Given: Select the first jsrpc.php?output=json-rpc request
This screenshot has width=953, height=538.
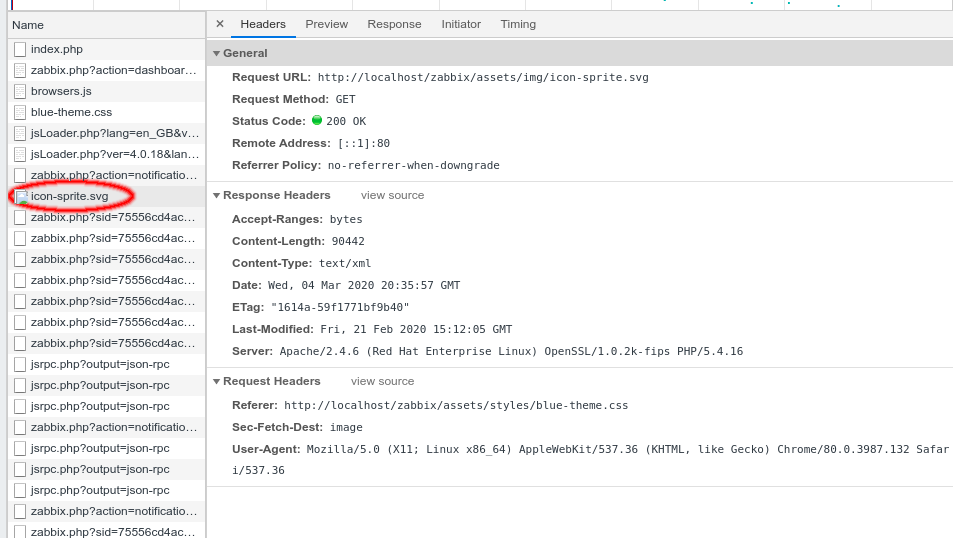Looking at the screenshot, I should pyautogui.click(x=100, y=364).
